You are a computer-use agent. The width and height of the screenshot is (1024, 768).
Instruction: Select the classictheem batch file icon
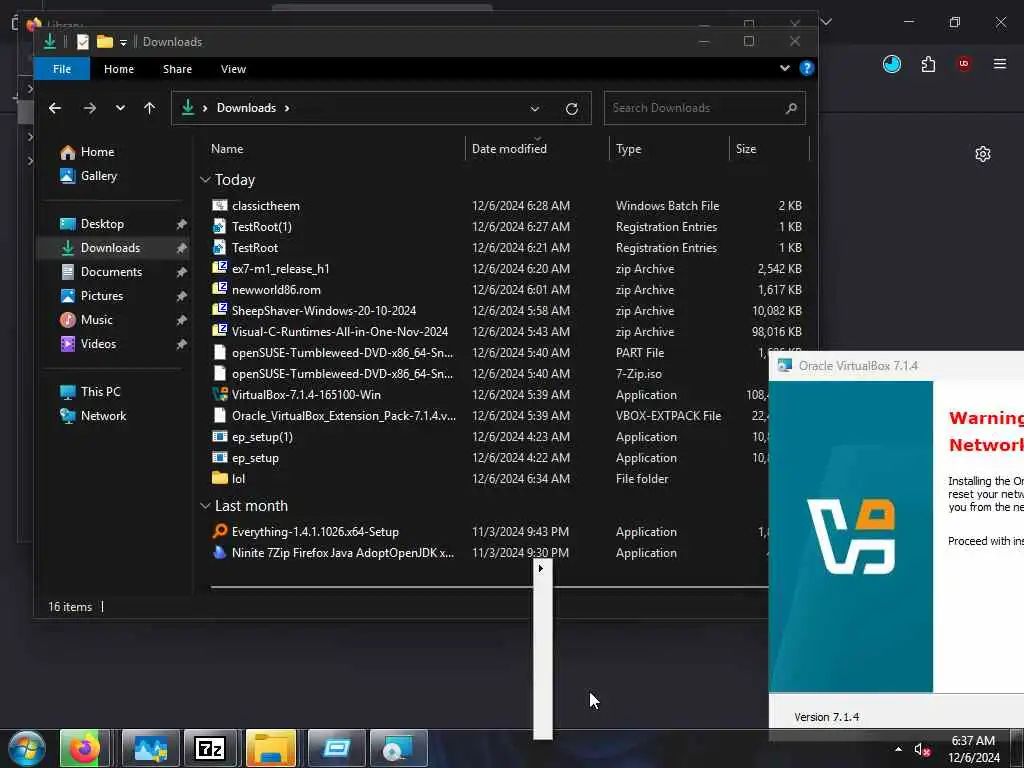[x=220, y=206]
